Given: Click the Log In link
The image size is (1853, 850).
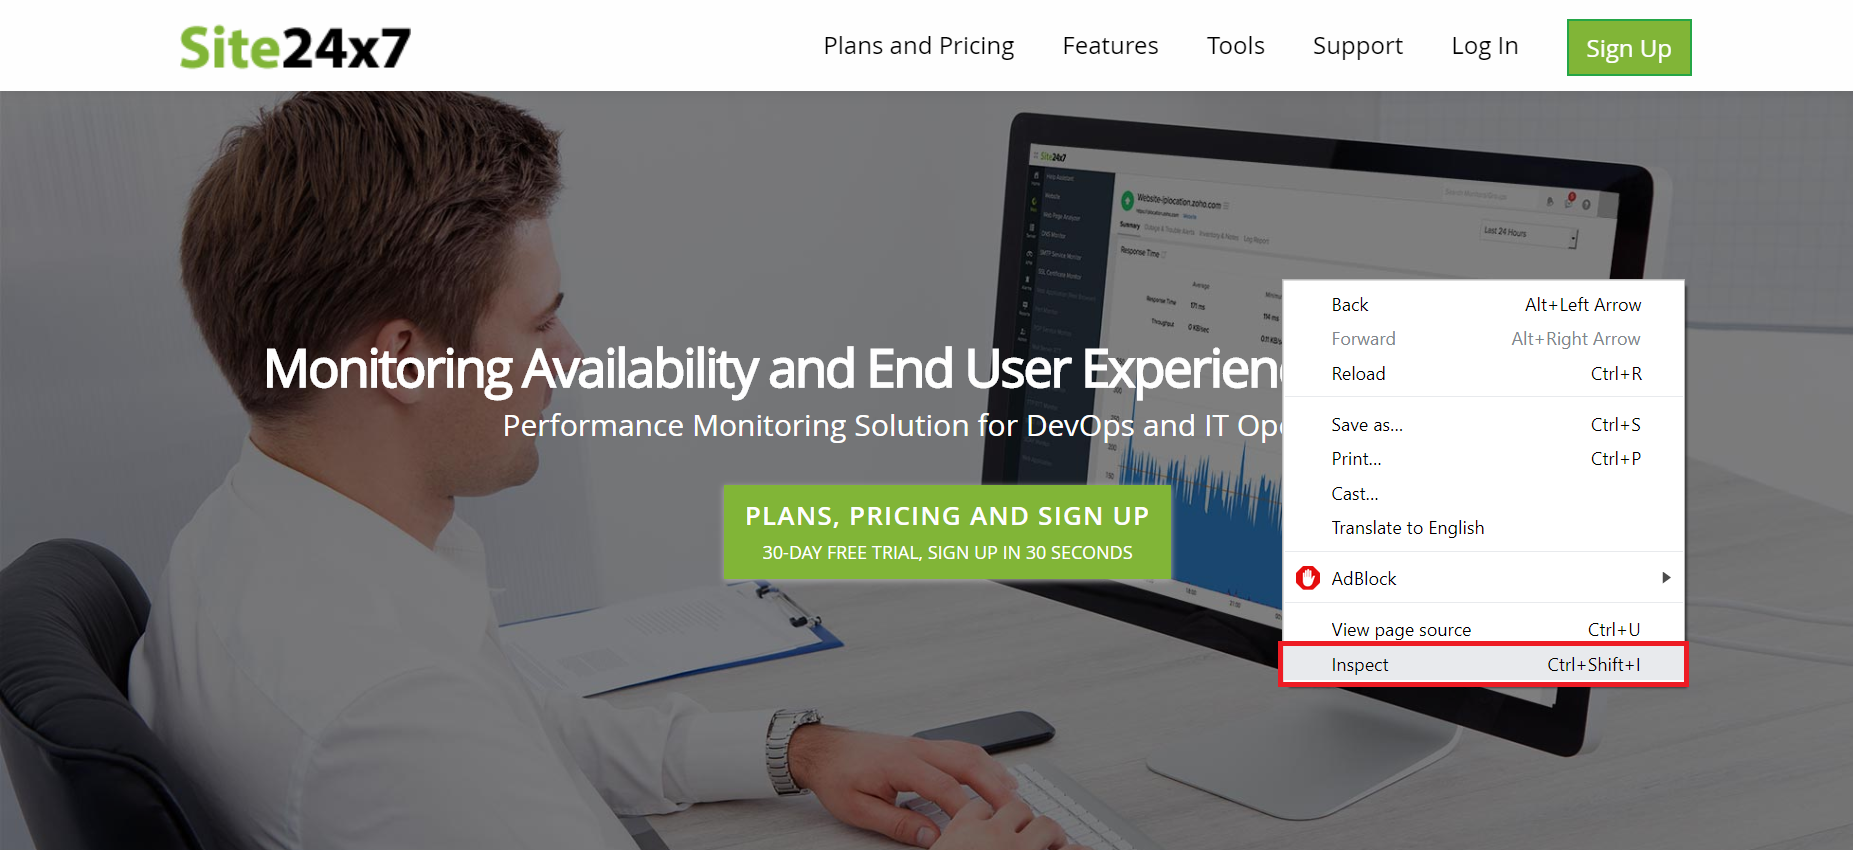Looking at the screenshot, I should tap(1484, 46).
